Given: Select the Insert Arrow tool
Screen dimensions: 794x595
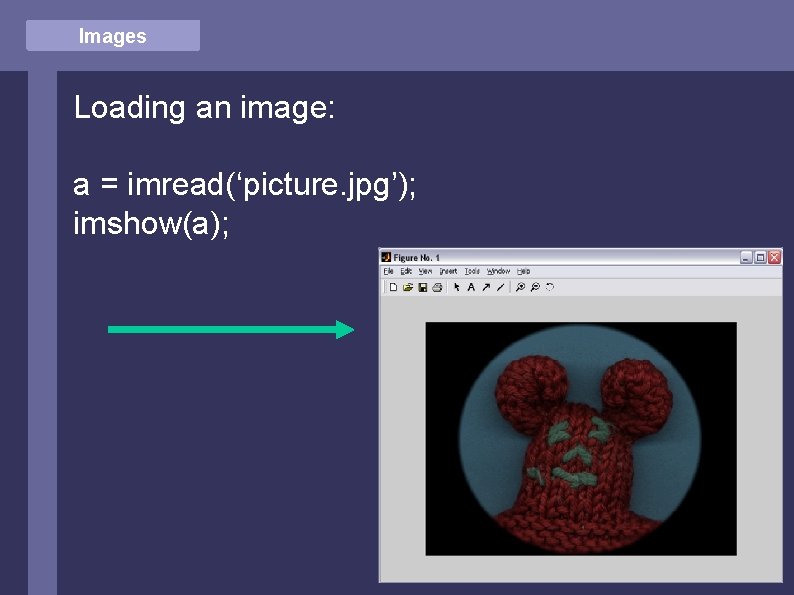Looking at the screenshot, I should (x=486, y=287).
